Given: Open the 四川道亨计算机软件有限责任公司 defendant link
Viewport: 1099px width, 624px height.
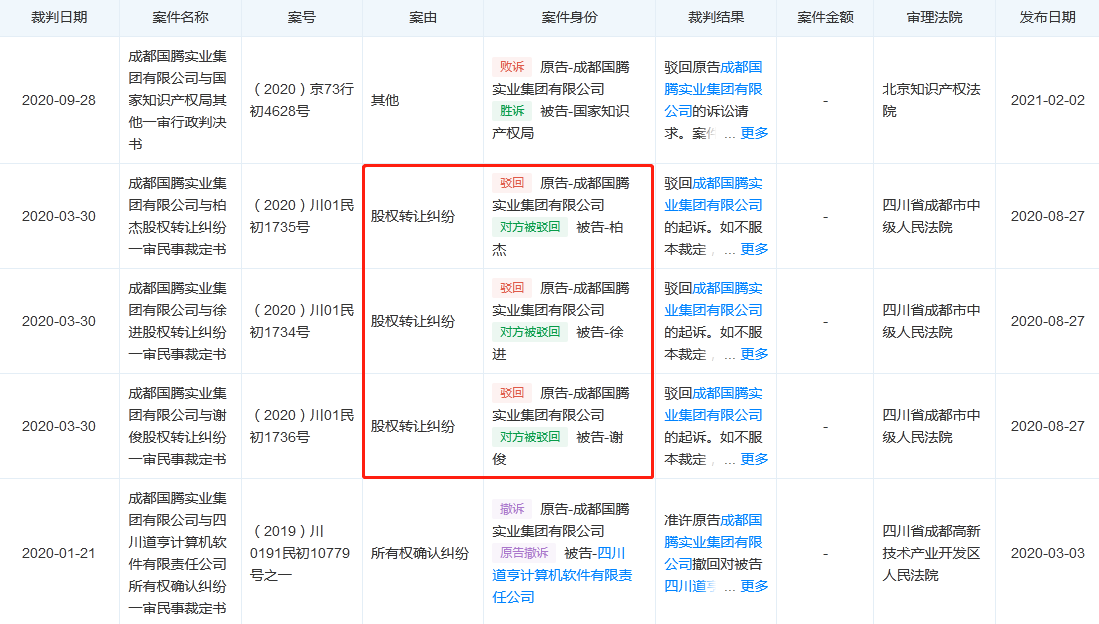Looking at the screenshot, I should coord(562,575).
